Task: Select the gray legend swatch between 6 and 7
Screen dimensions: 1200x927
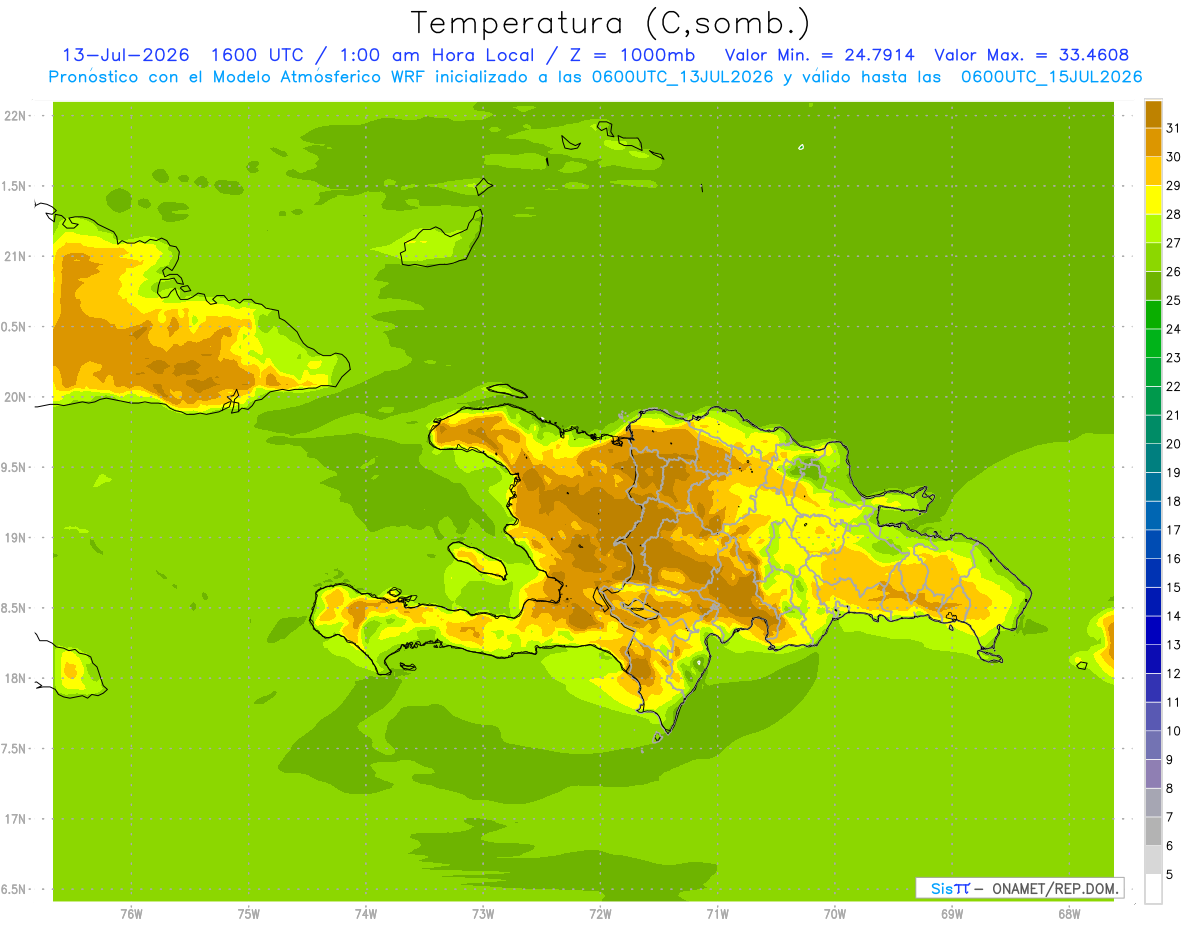Action: [1152, 831]
